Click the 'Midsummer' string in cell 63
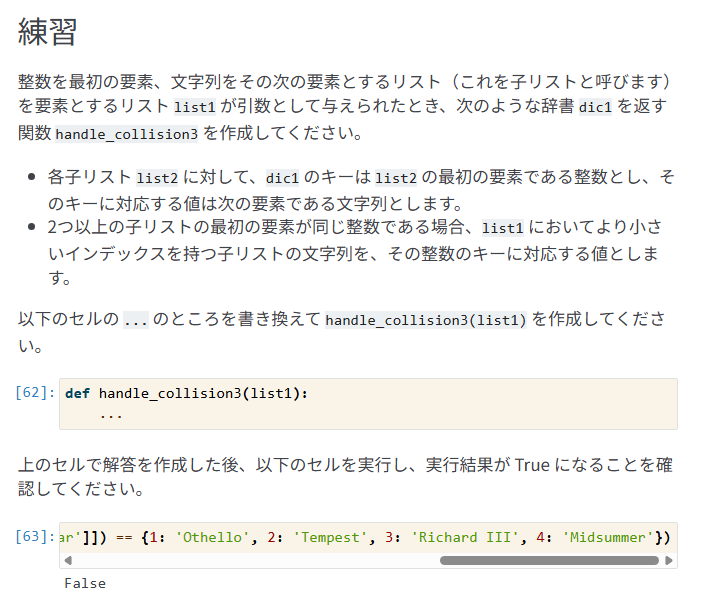Viewport: 702px width, 609px height. 607,537
